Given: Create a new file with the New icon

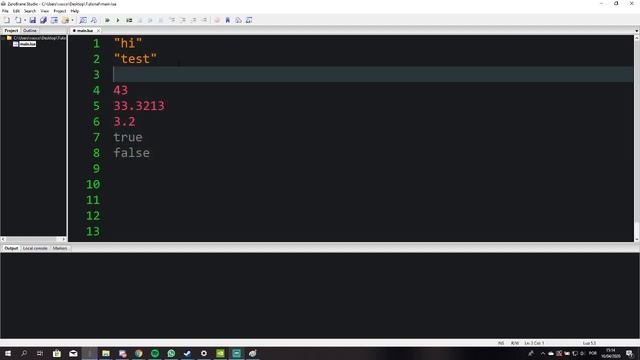Looking at the screenshot, I should (7, 20).
